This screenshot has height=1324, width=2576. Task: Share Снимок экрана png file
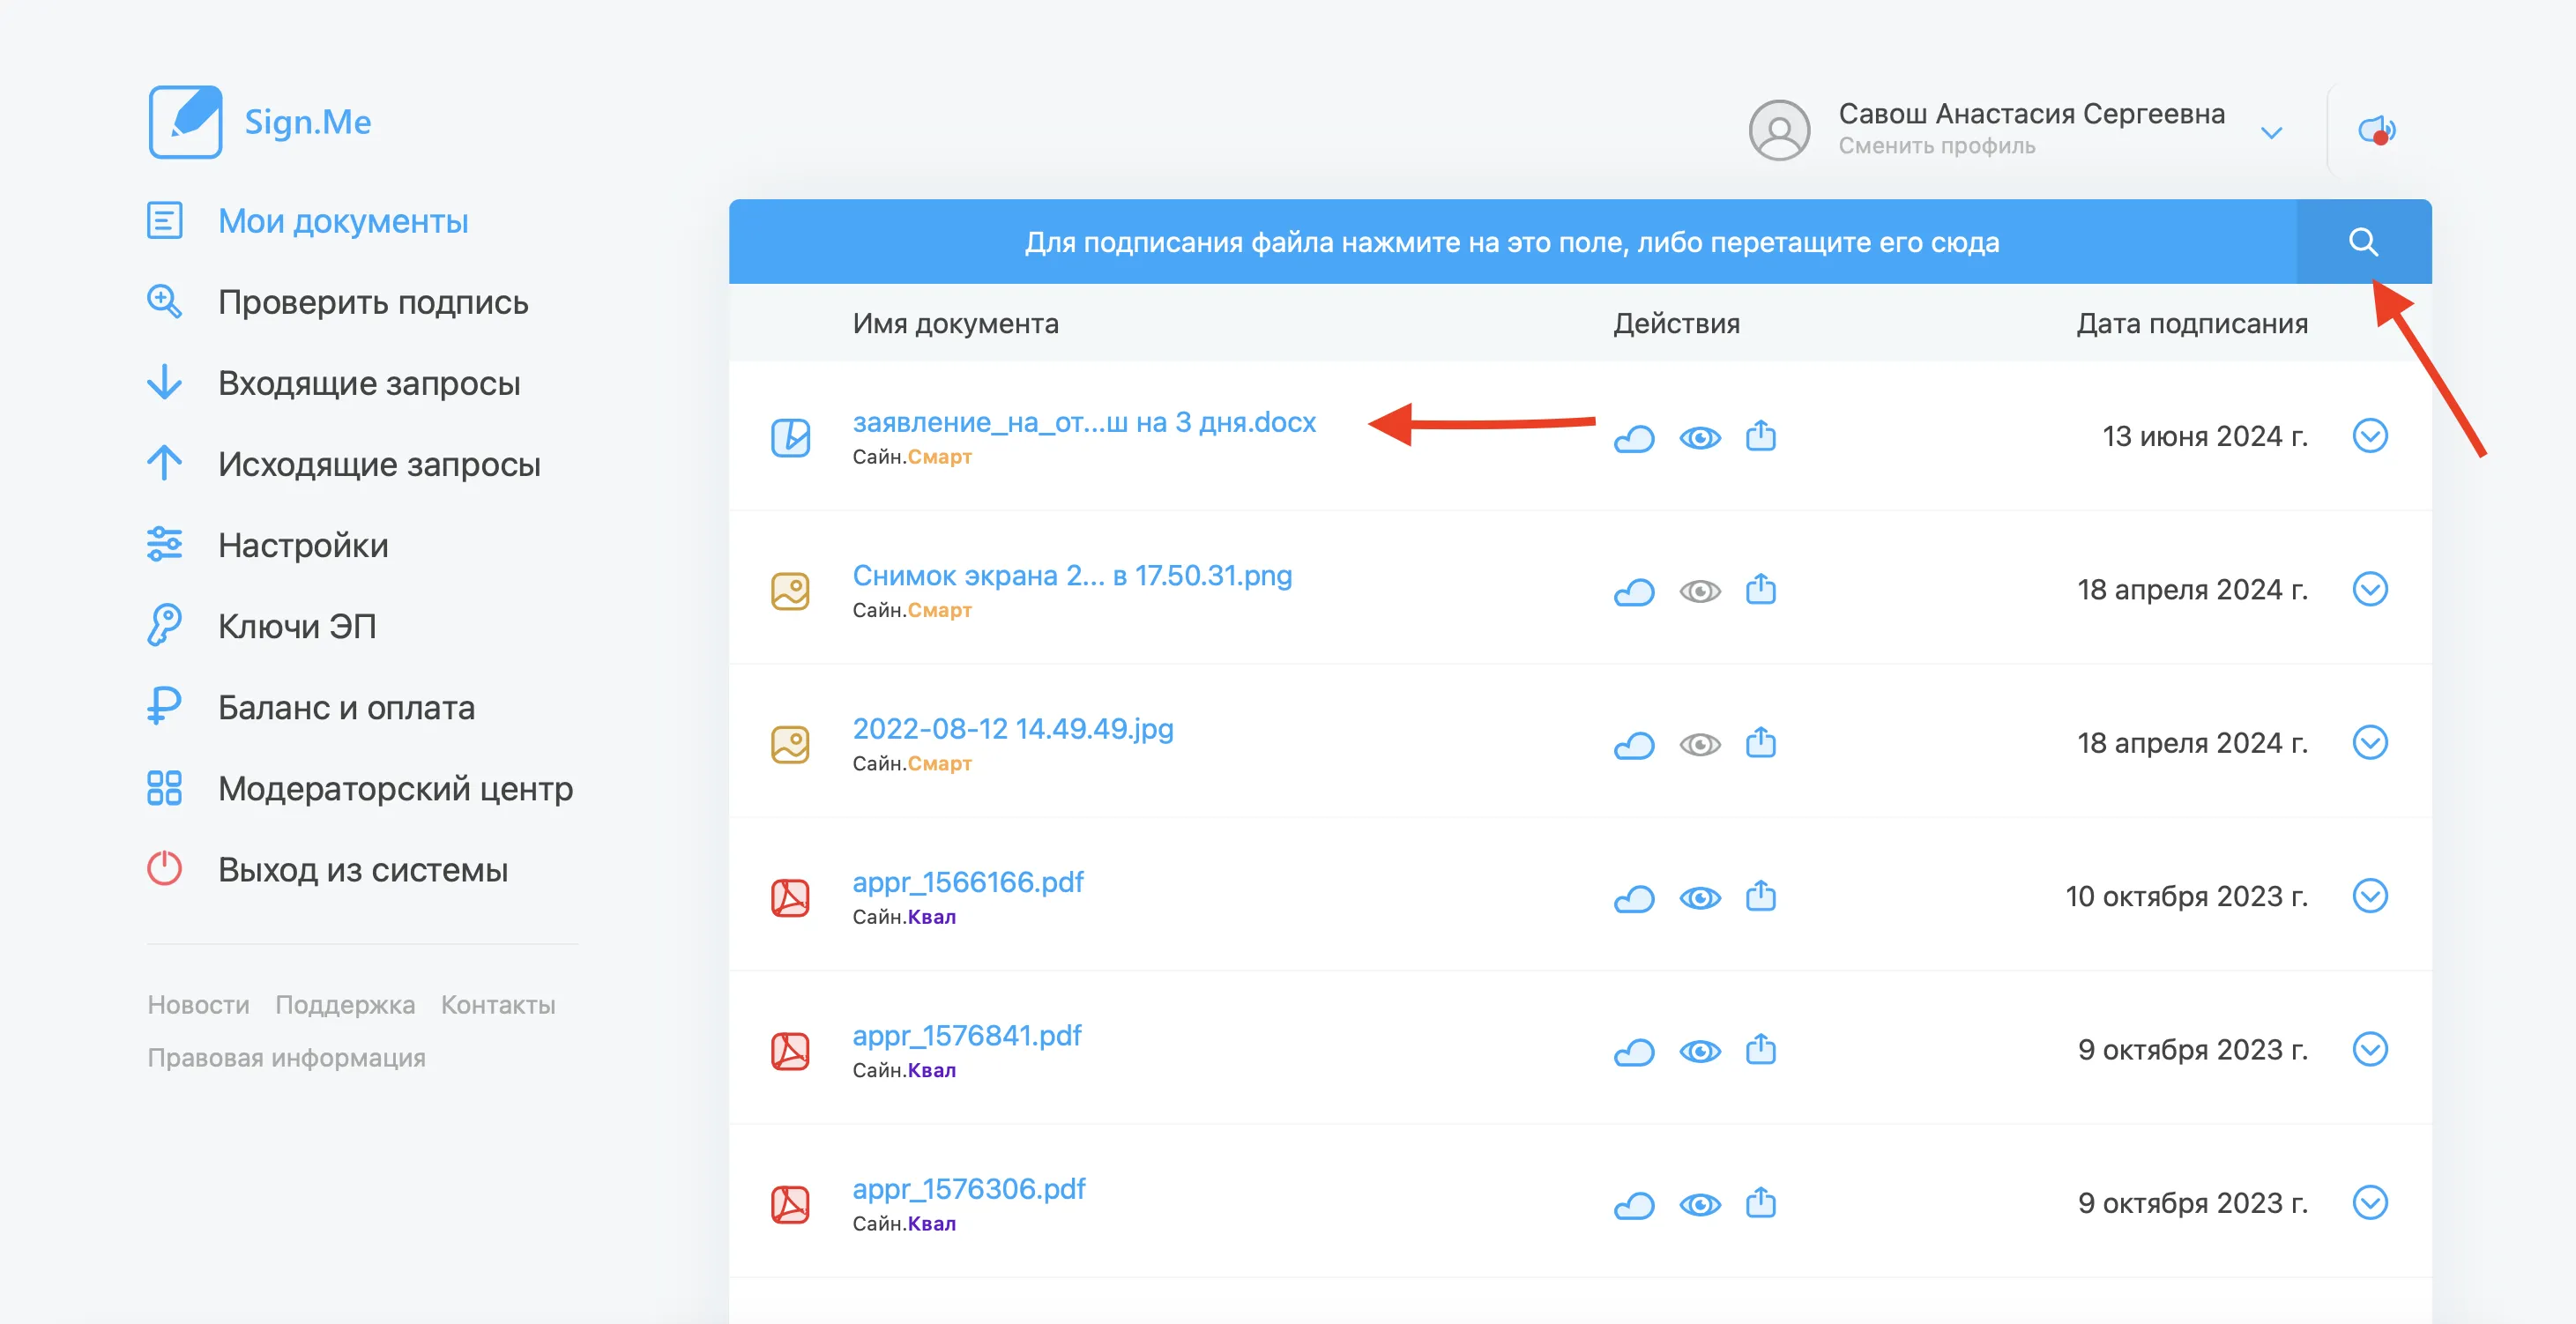coord(1761,589)
